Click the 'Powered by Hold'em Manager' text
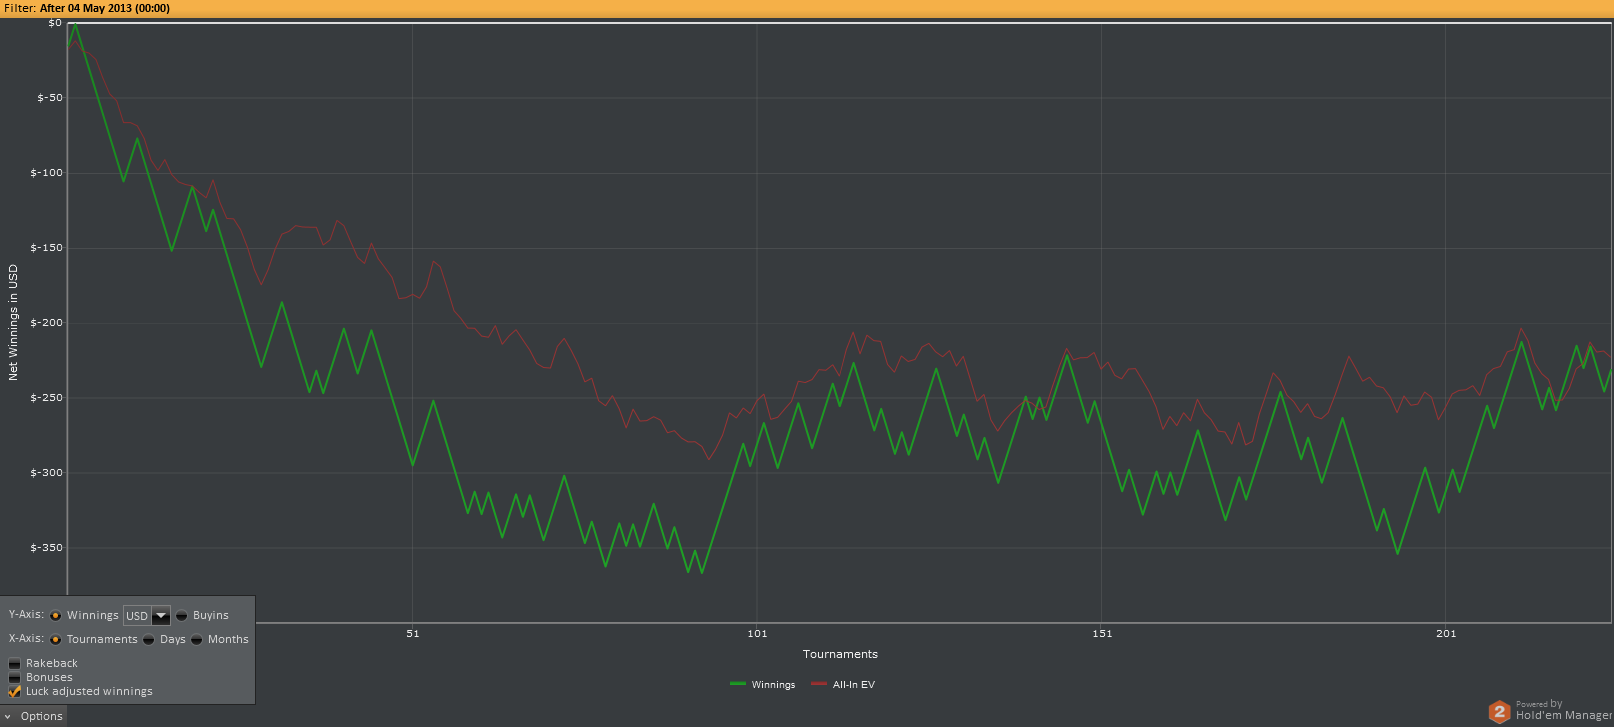The width and height of the screenshot is (1614, 727). click(x=1562, y=710)
